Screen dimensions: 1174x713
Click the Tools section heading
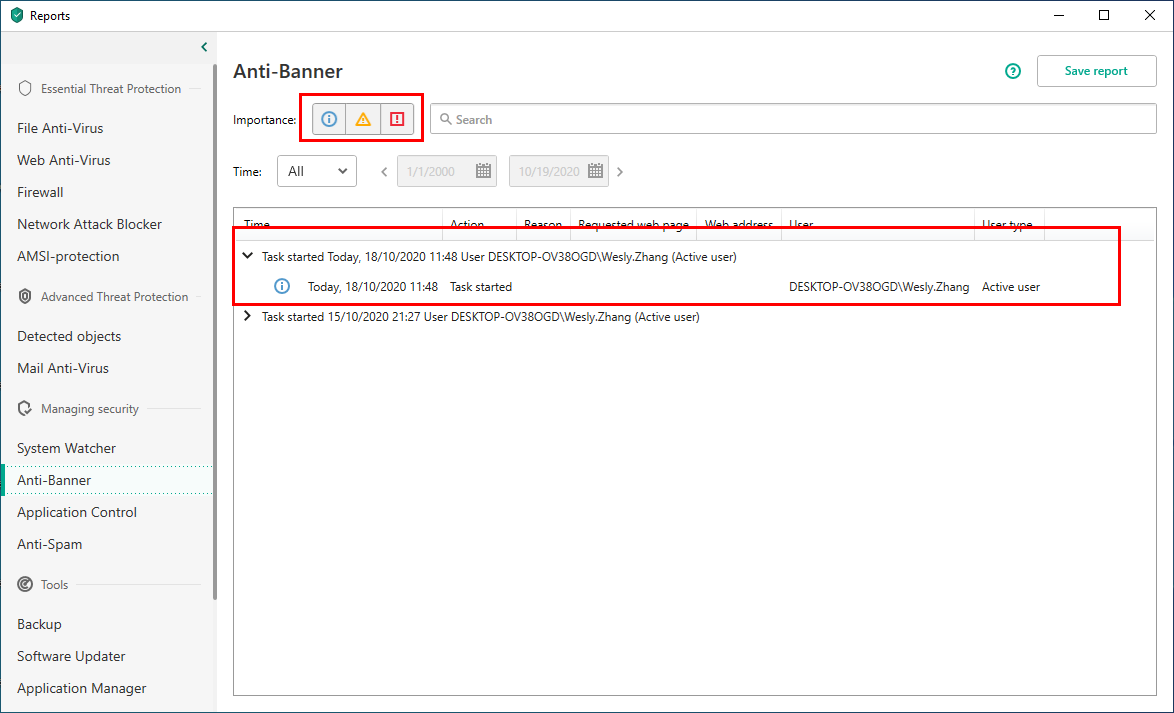click(55, 584)
